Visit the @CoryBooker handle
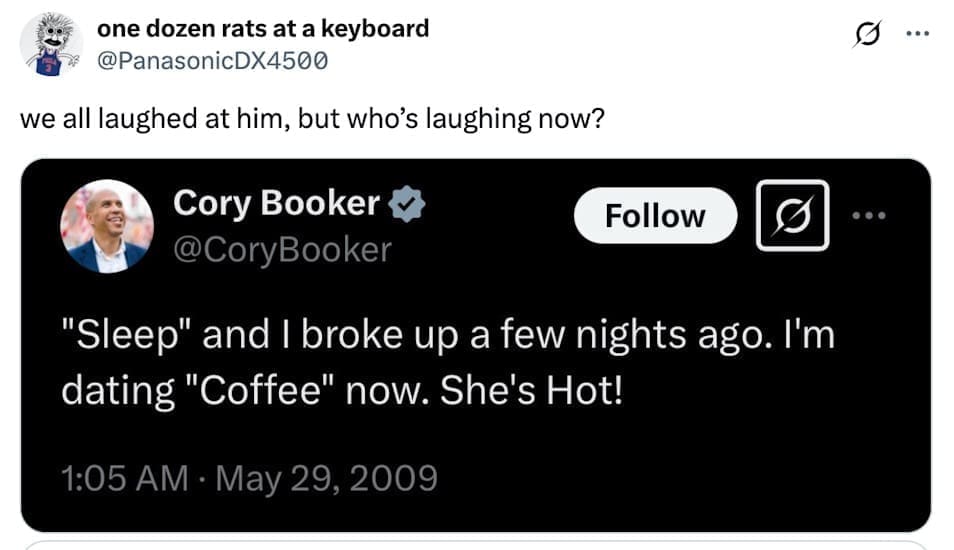 point(282,249)
